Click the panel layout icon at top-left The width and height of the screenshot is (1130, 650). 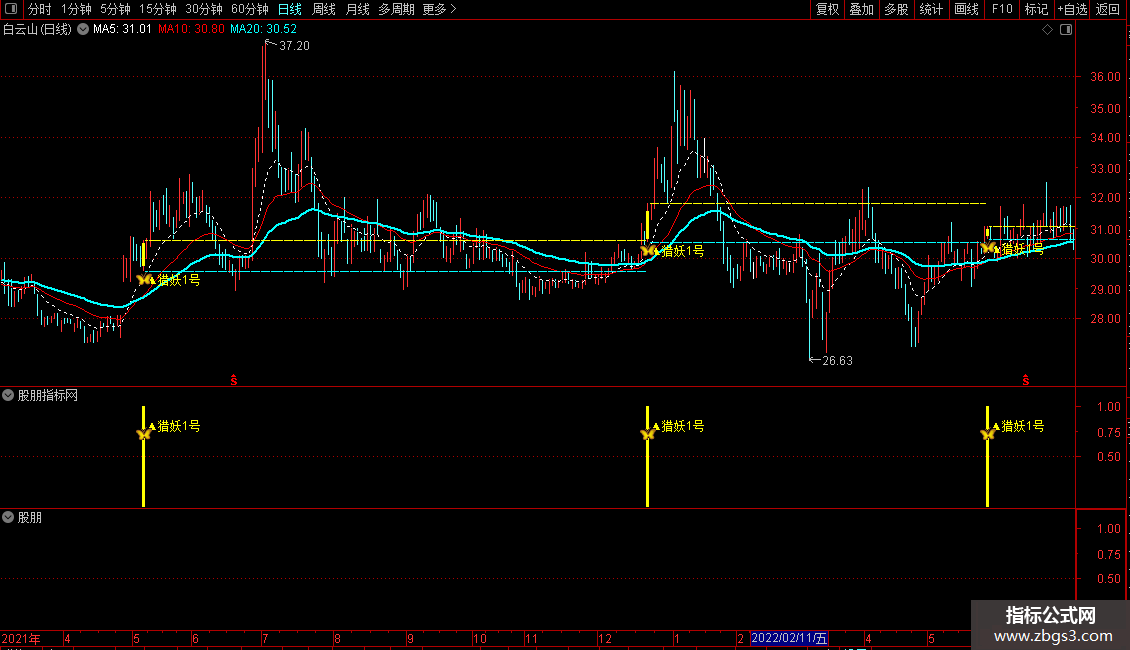[x=11, y=9]
